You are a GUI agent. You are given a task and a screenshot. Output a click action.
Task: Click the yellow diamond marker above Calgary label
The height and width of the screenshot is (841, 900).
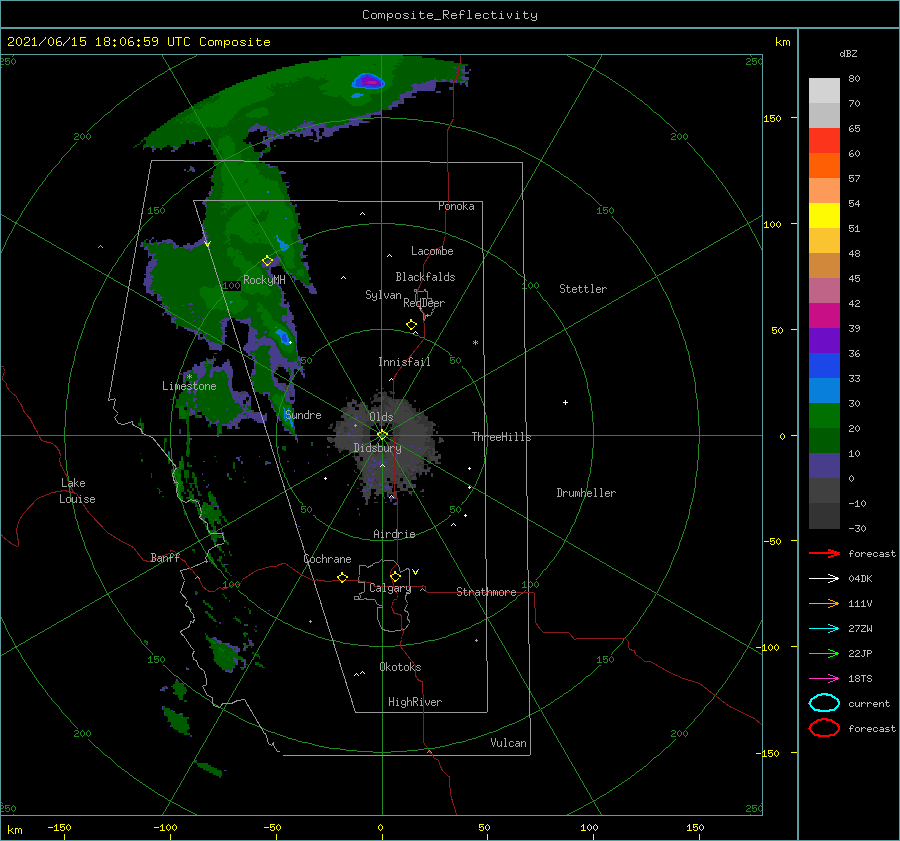[395, 576]
